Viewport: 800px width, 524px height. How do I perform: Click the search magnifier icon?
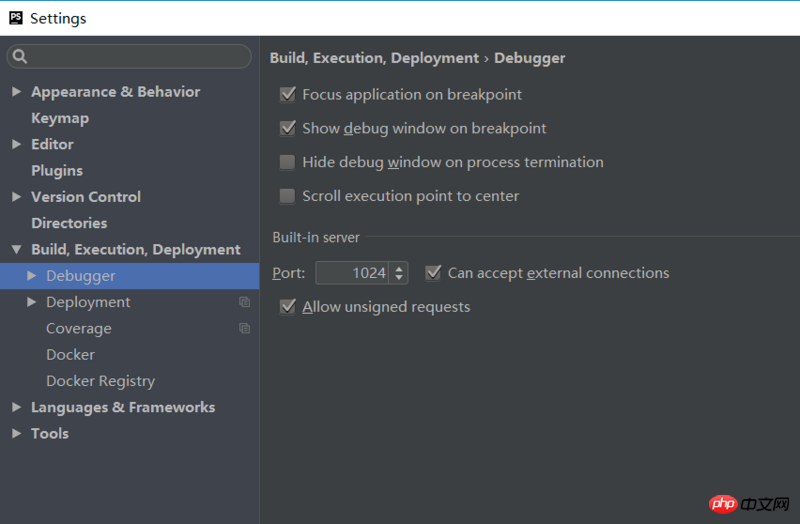tap(20, 57)
